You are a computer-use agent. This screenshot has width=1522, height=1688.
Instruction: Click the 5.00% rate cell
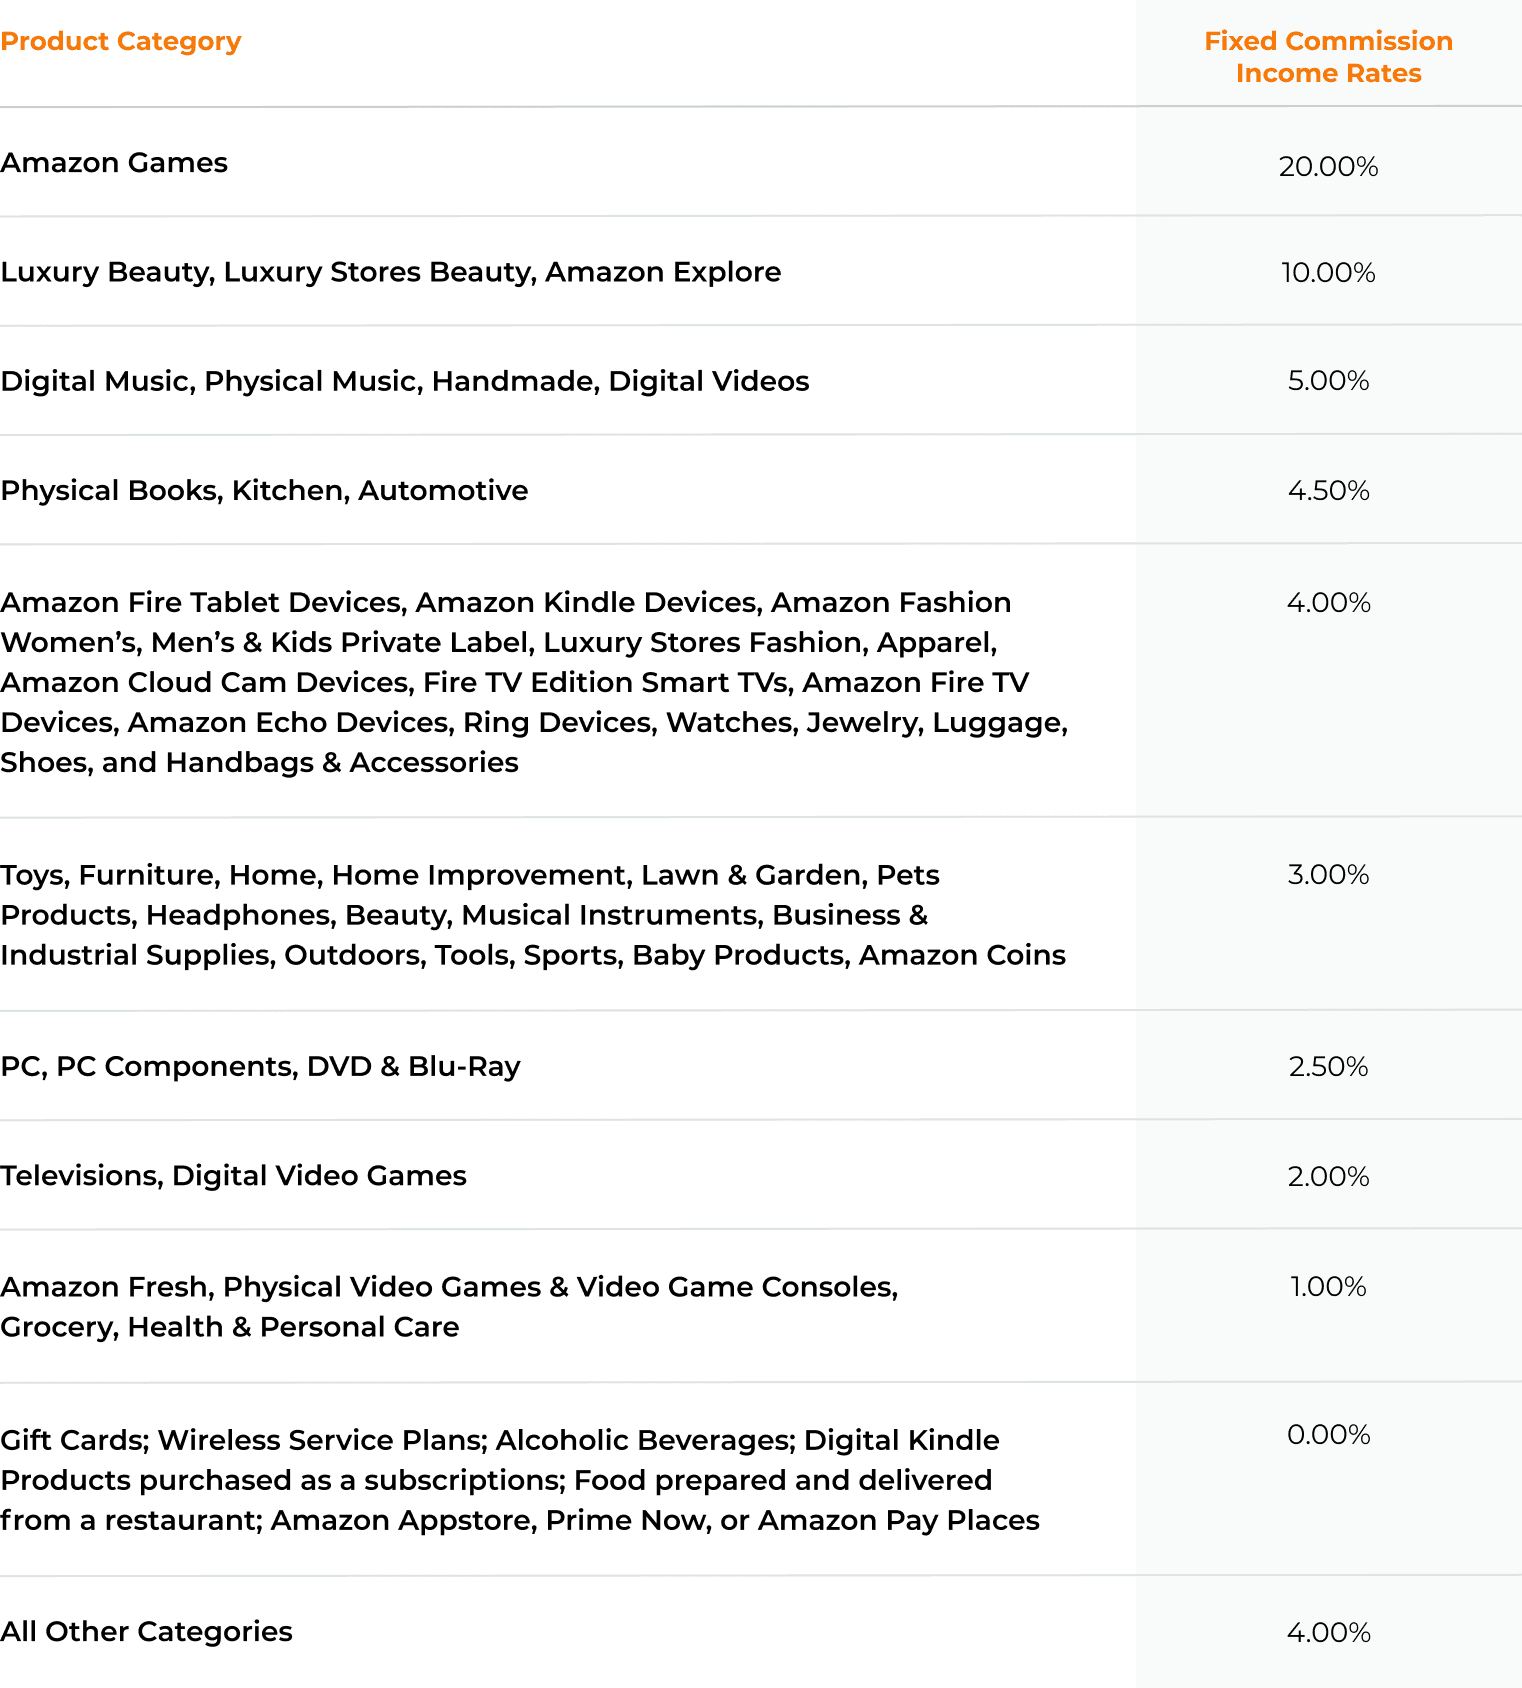click(1328, 381)
